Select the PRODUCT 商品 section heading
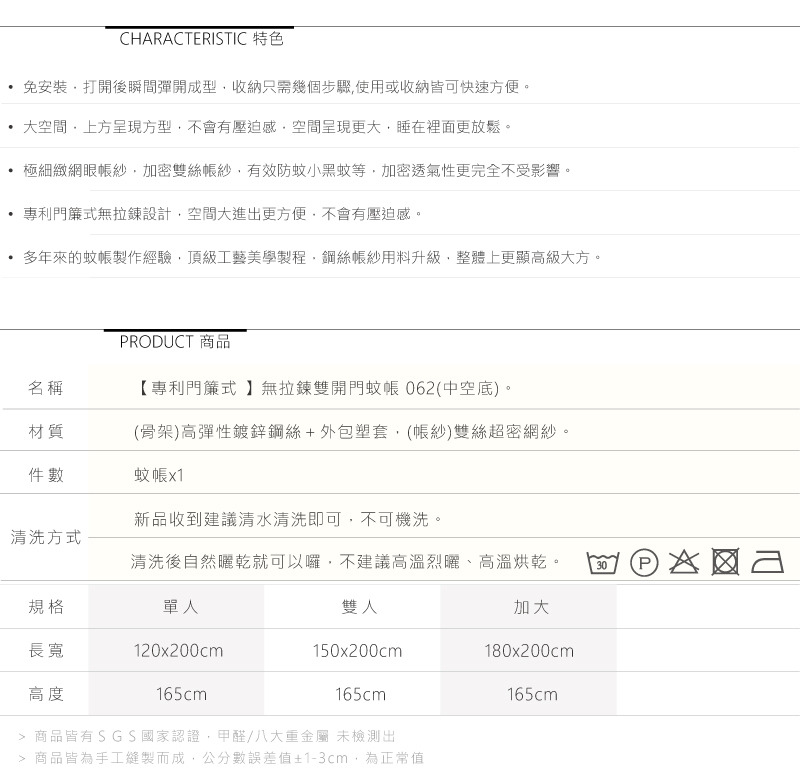The height and width of the screenshot is (781, 800). 175,342
